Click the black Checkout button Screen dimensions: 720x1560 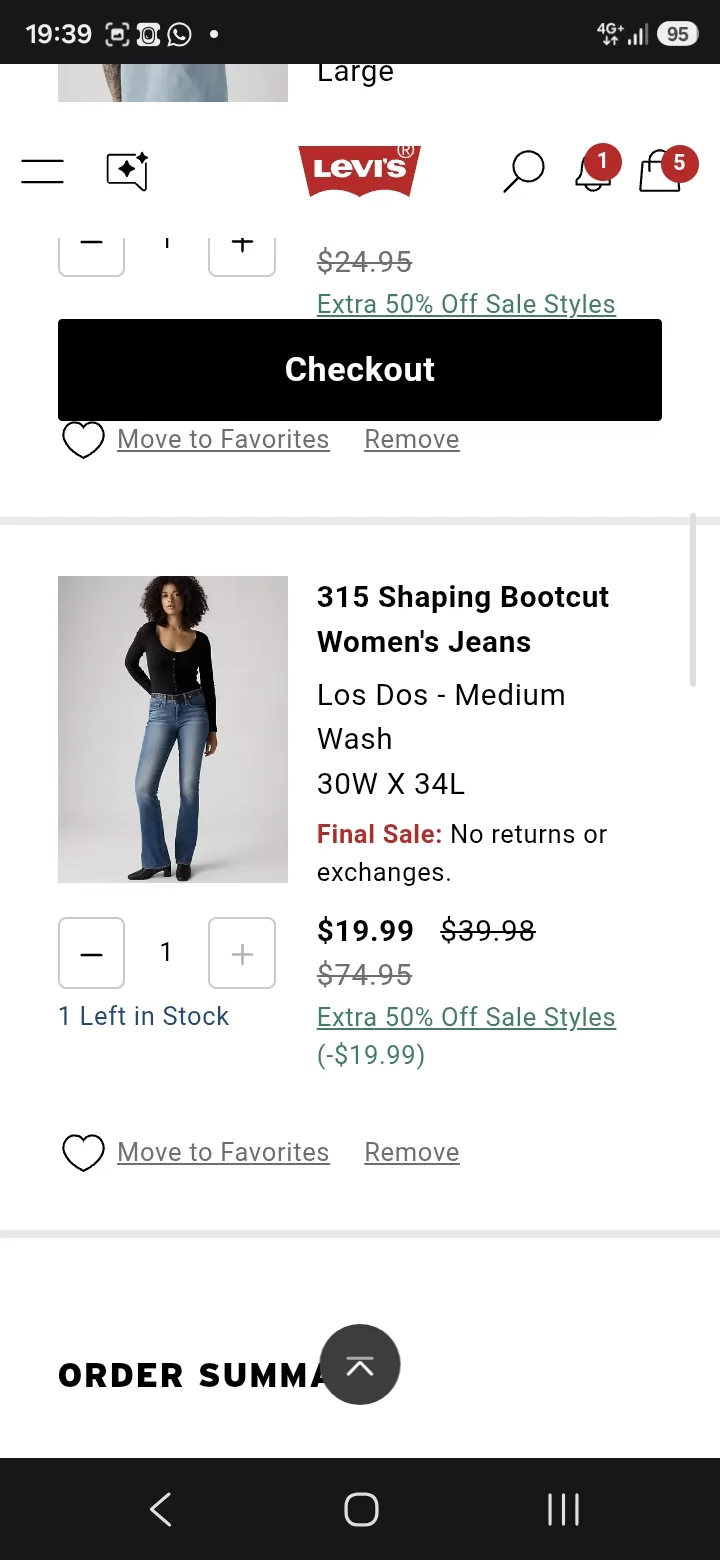(360, 370)
